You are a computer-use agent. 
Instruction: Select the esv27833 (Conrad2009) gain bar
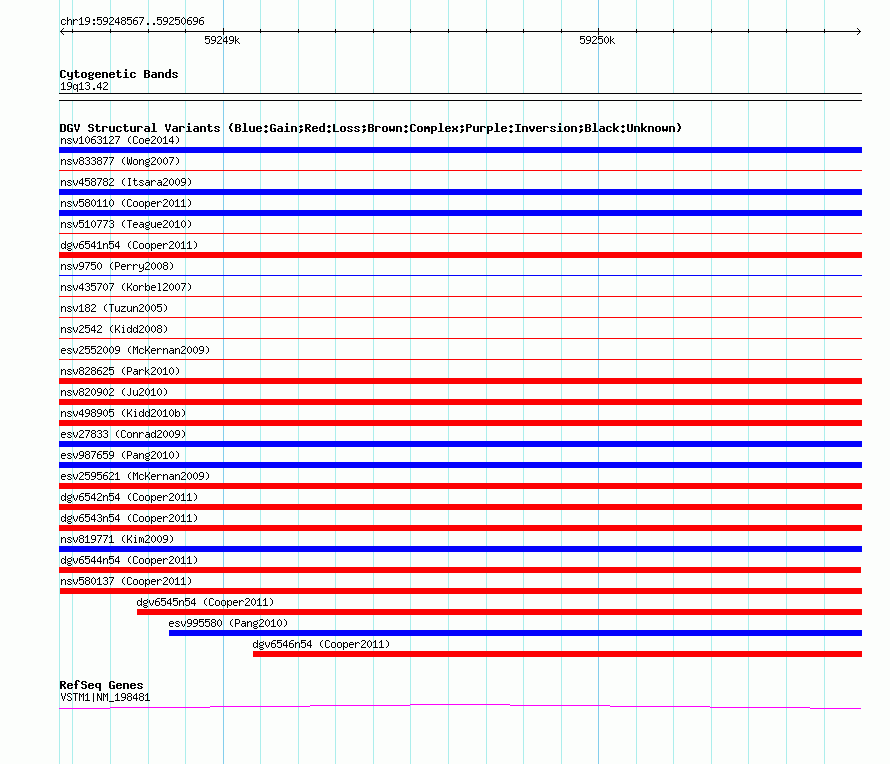(460, 444)
